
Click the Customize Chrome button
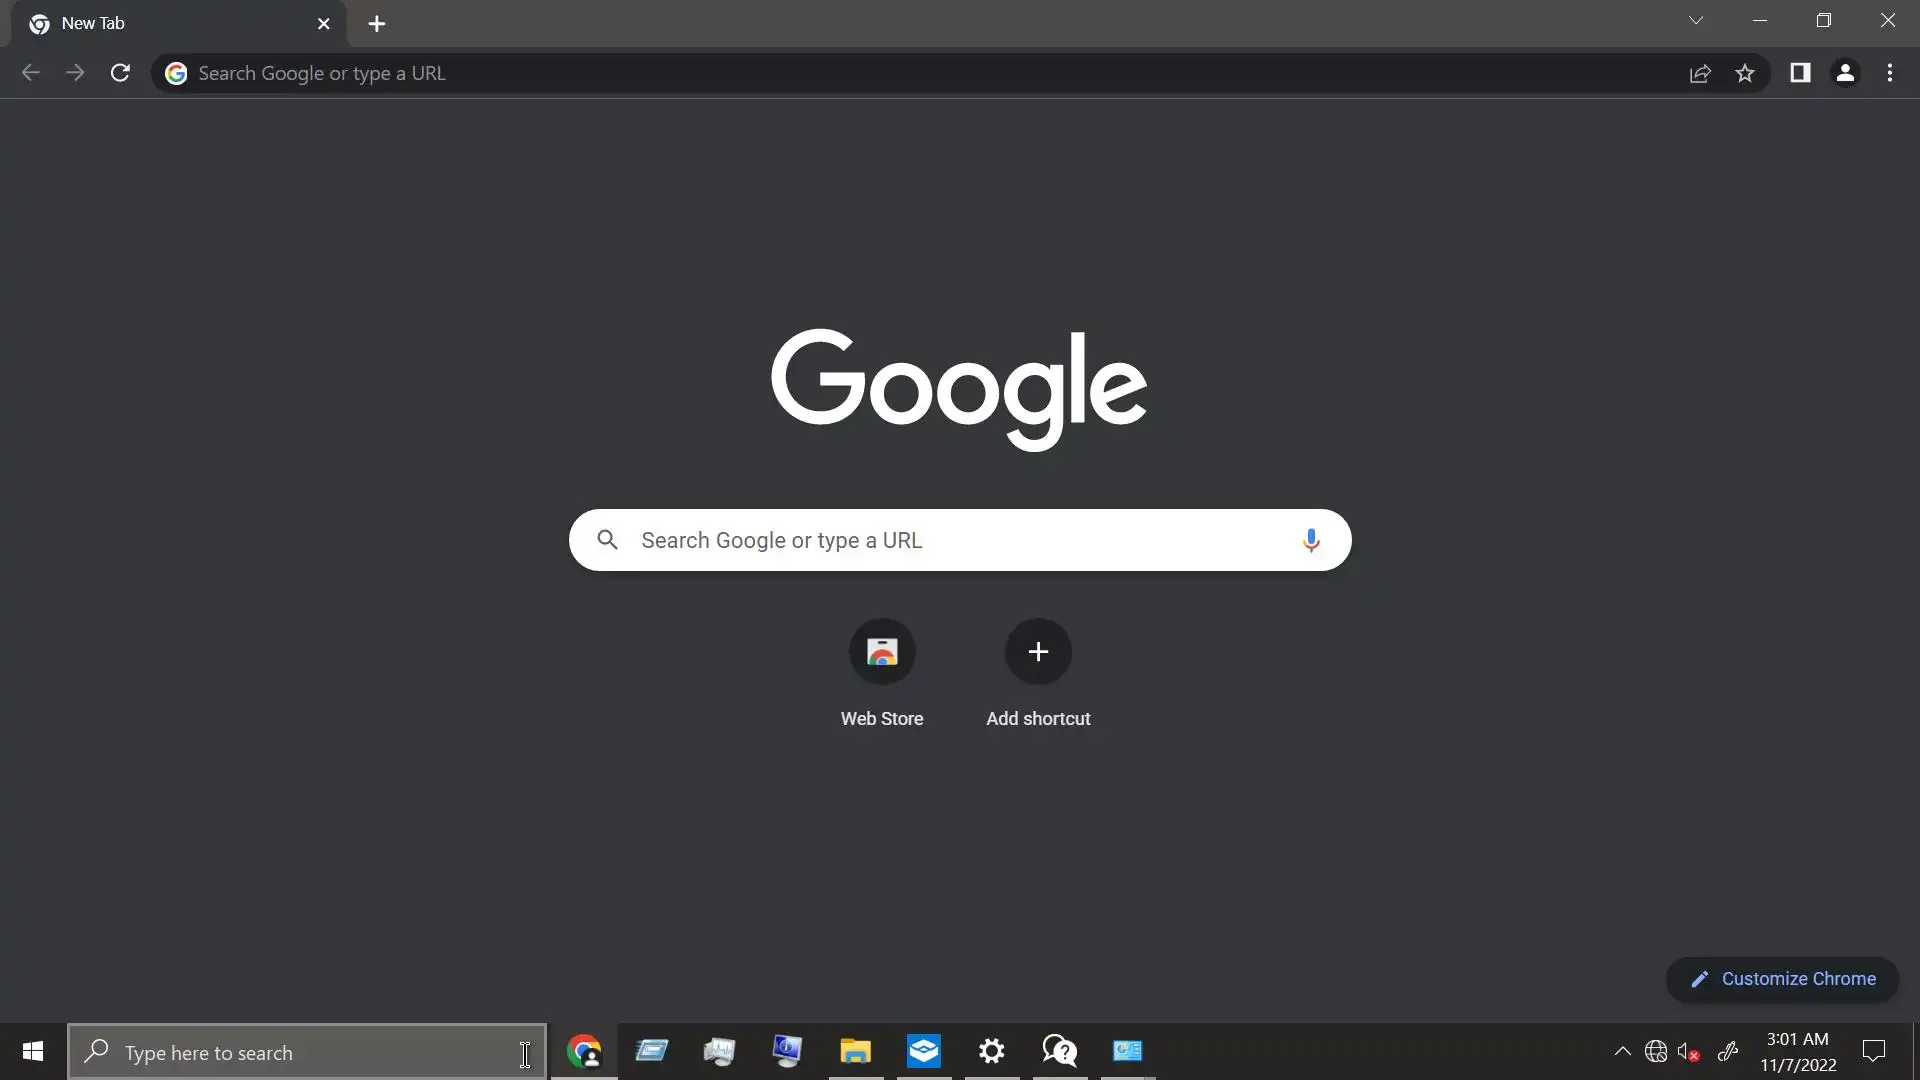pos(1782,979)
